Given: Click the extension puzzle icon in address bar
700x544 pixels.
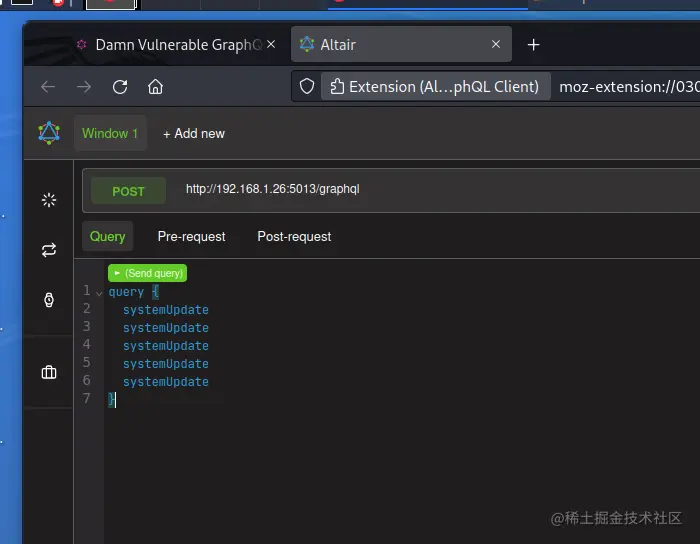Looking at the screenshot, I should click(337, 86).
